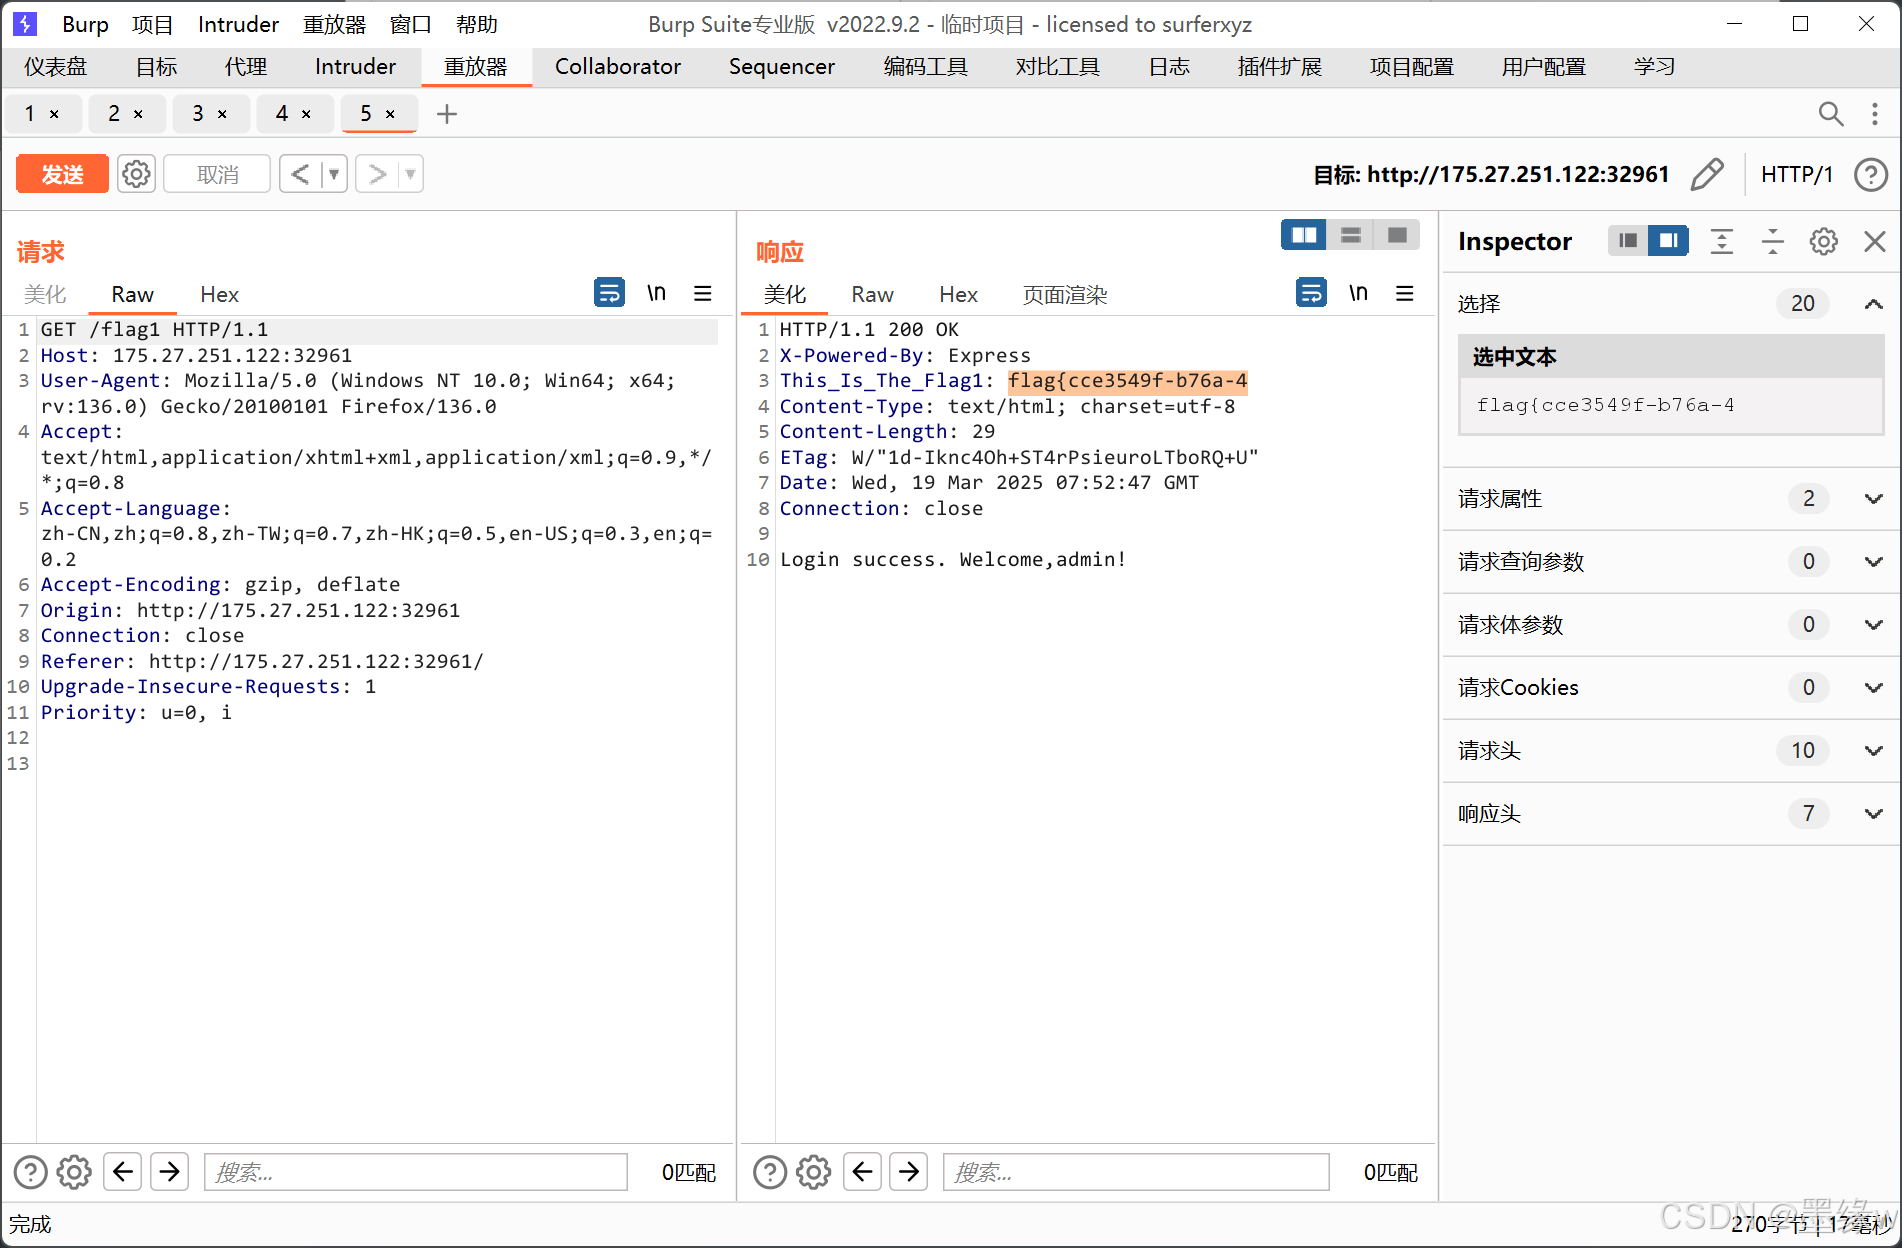Dock Inspector panel to the left
Screen dimensions: 1902x1248
click(1628, 240)
